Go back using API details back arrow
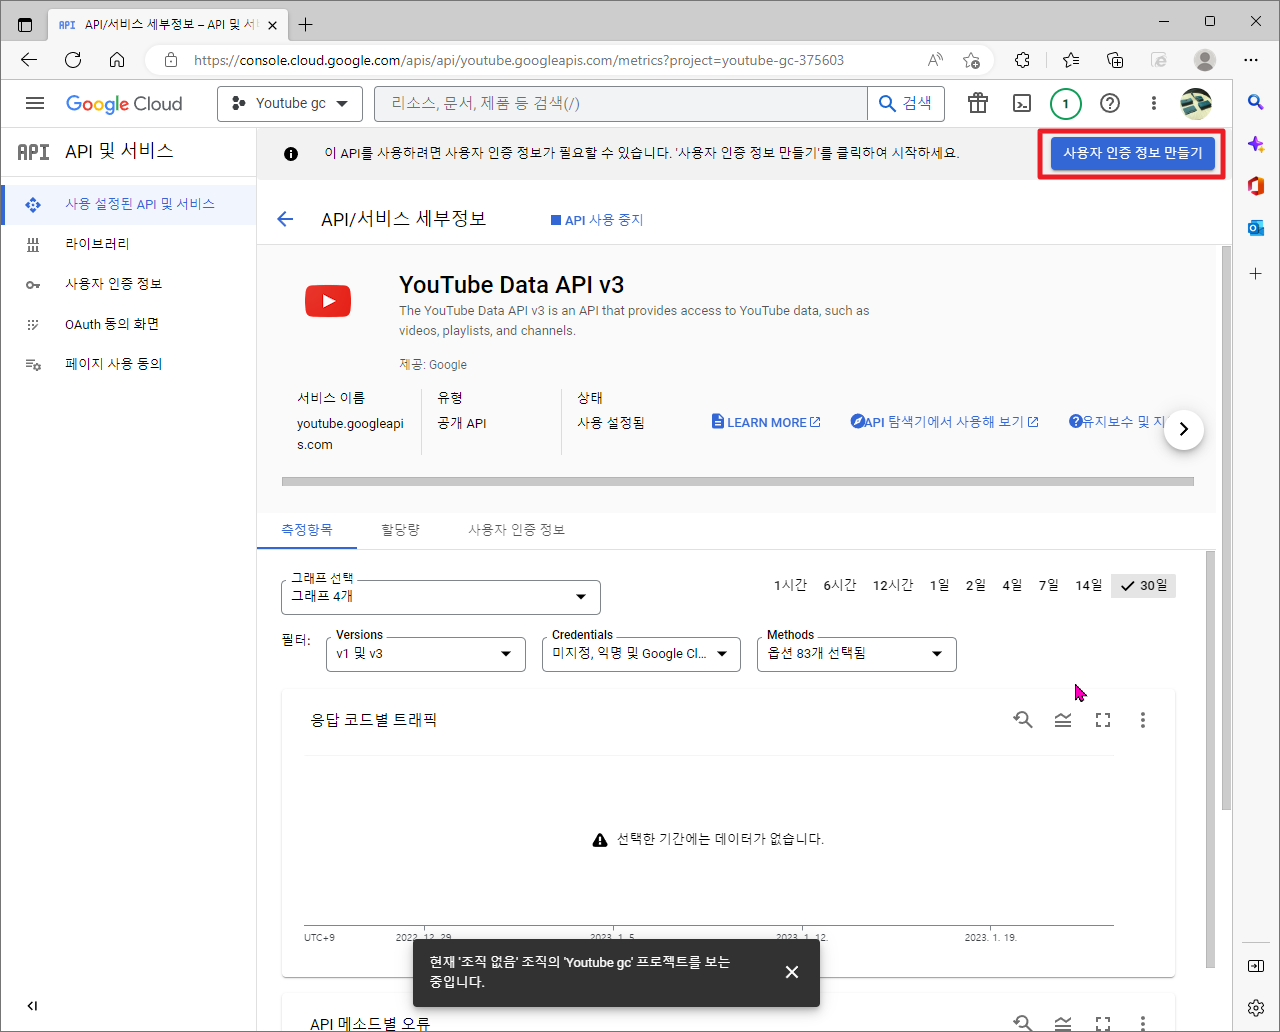The image size is (1280, 1032). tap(285, 219)
